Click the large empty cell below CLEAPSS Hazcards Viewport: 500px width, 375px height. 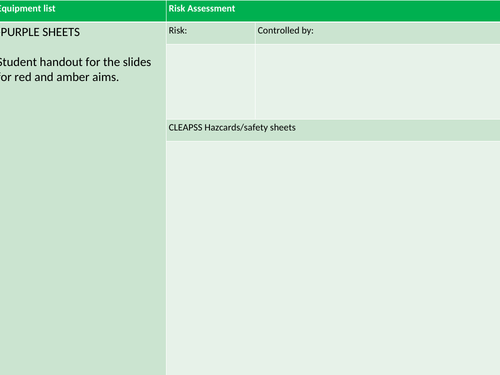click(x=333, y=258)
